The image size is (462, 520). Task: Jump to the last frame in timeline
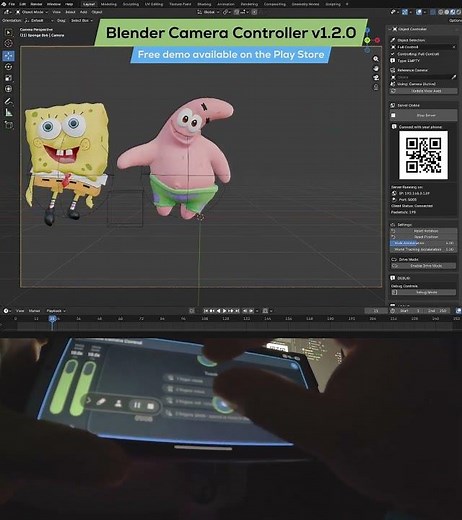coord(237,311)
